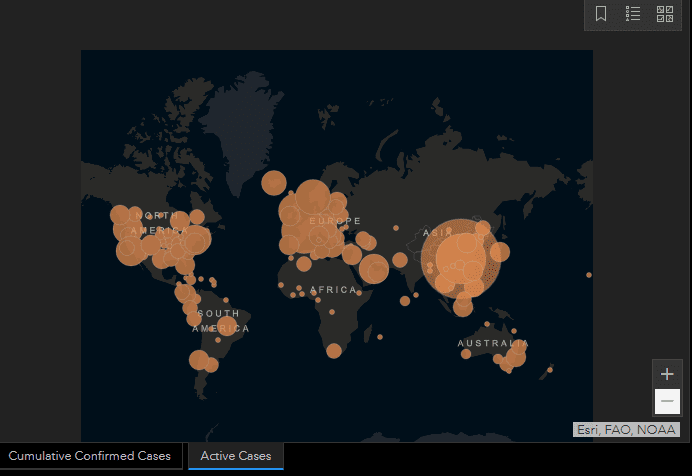
Task: Click the AFRICA map label
Action: point(333,290)
